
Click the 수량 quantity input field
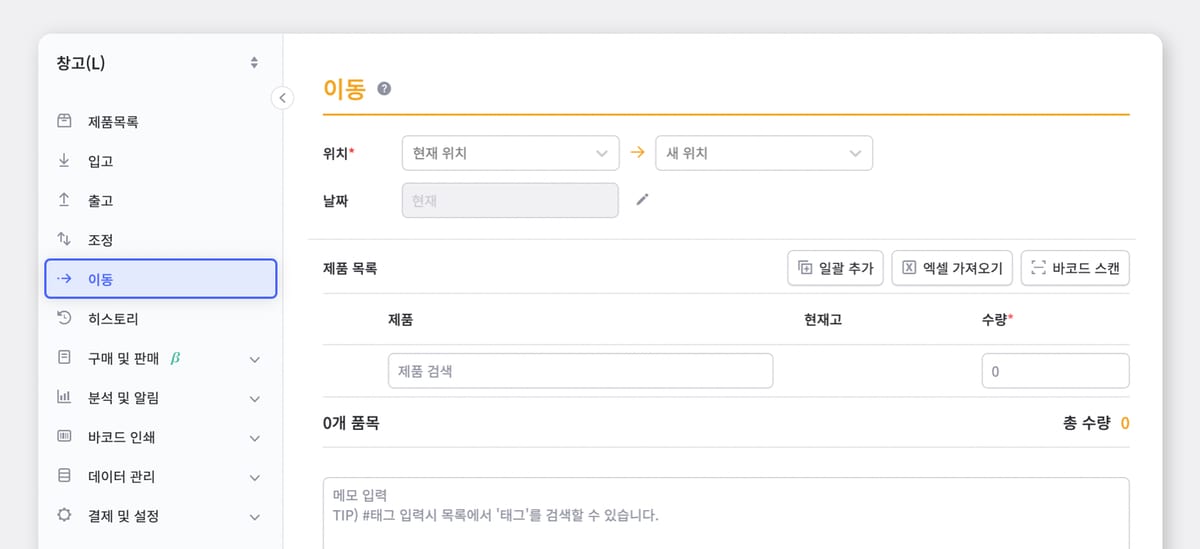pos(1055,371)
